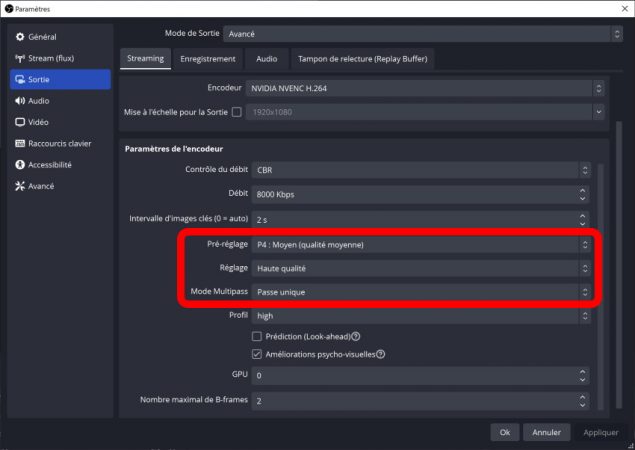
Task: Click the outer vertical settings scrollbar
Action: click(619, 265)
